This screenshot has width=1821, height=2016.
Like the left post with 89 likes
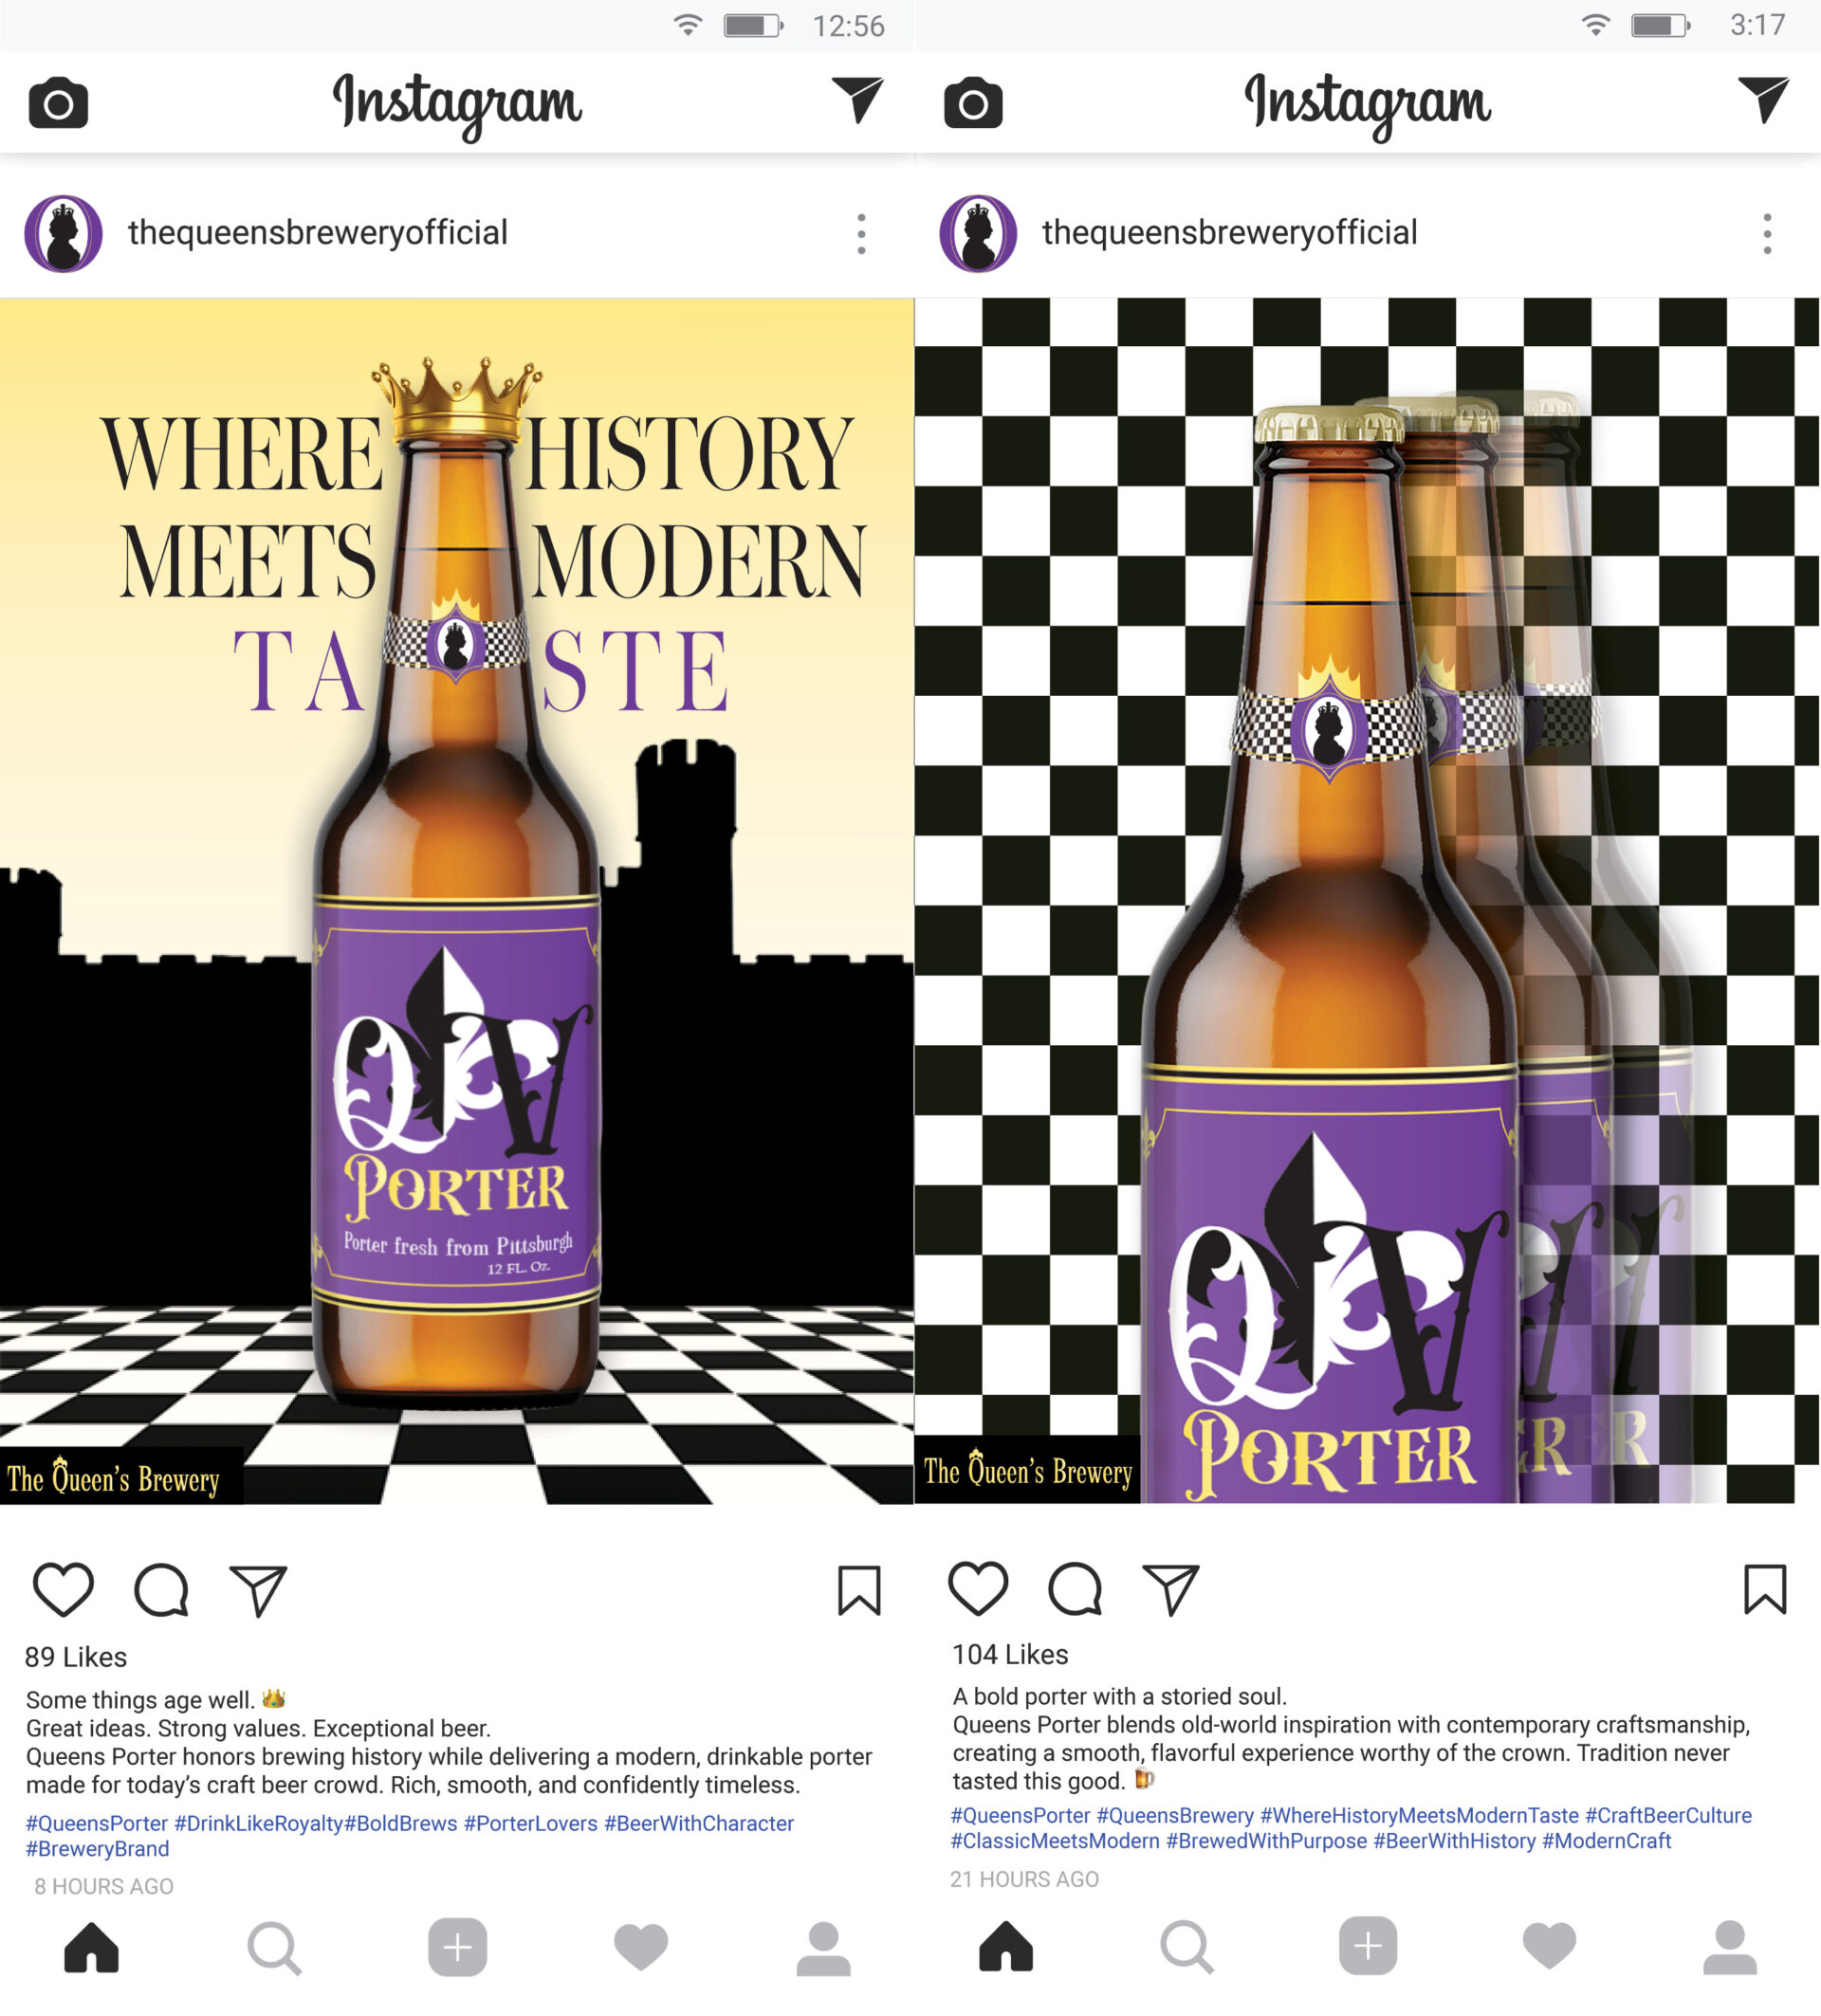tap(63, 1589)
